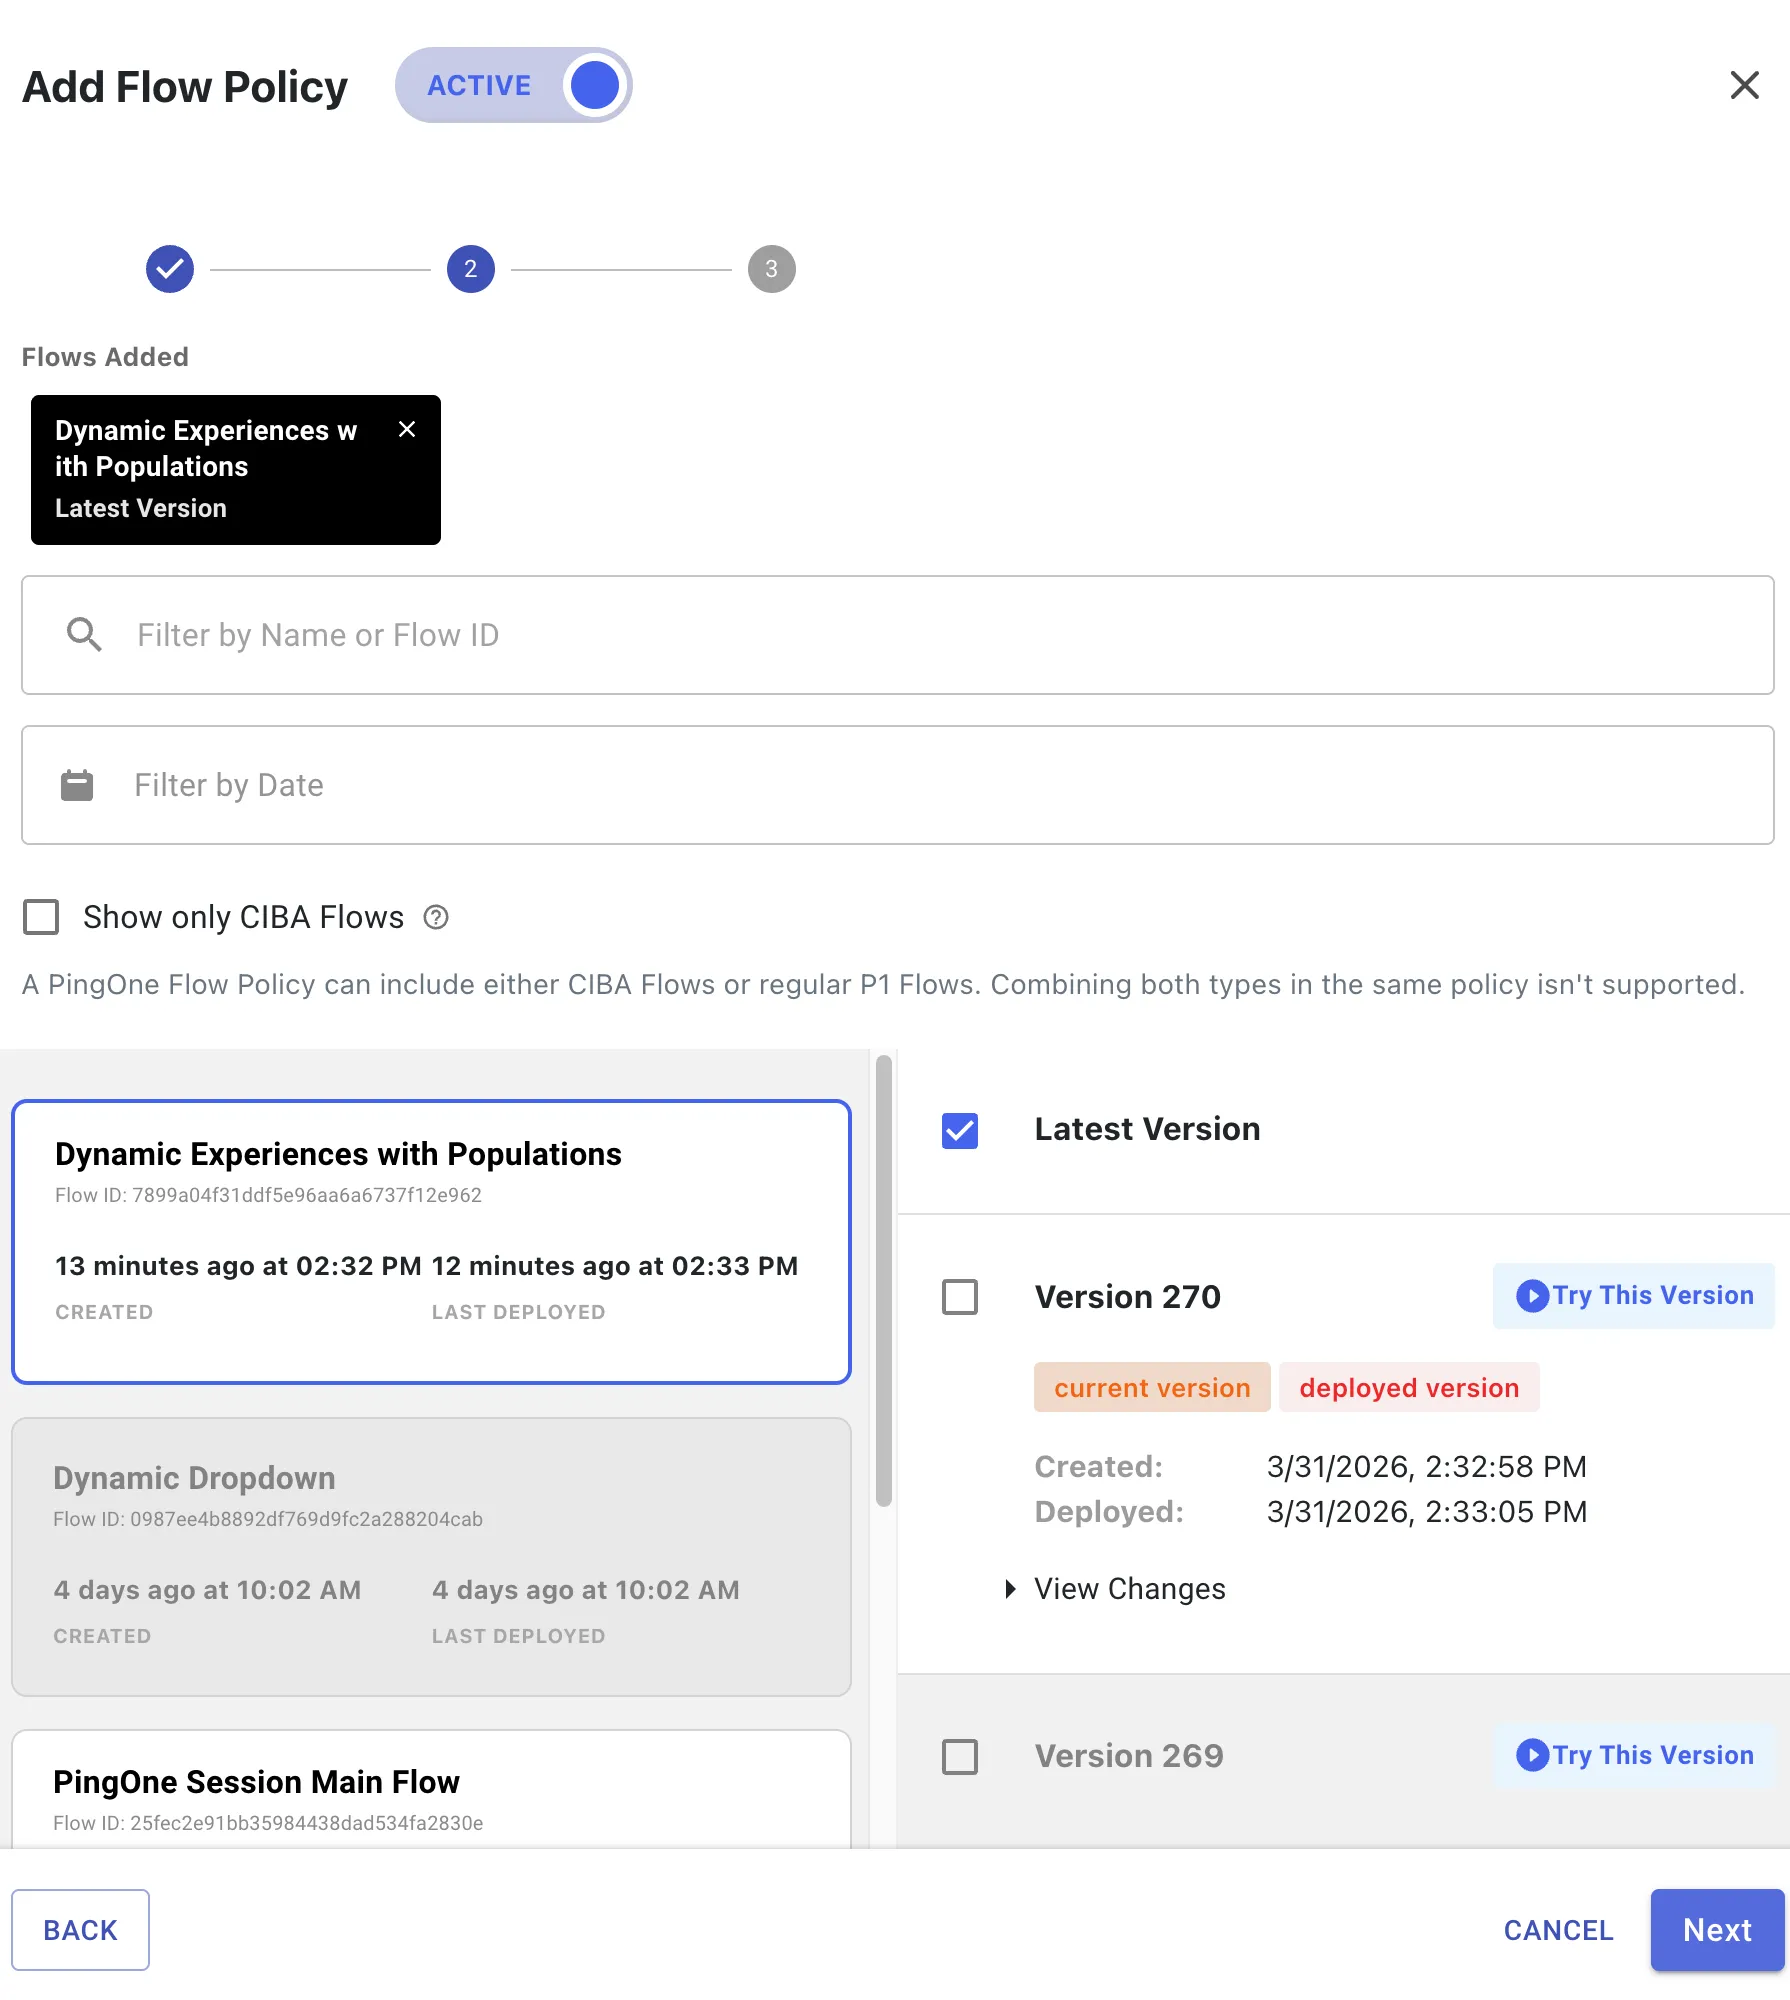
Task: Focus the Filter by Name or Flow ID field
Action: pyautogui.click(x=898, y=635)
